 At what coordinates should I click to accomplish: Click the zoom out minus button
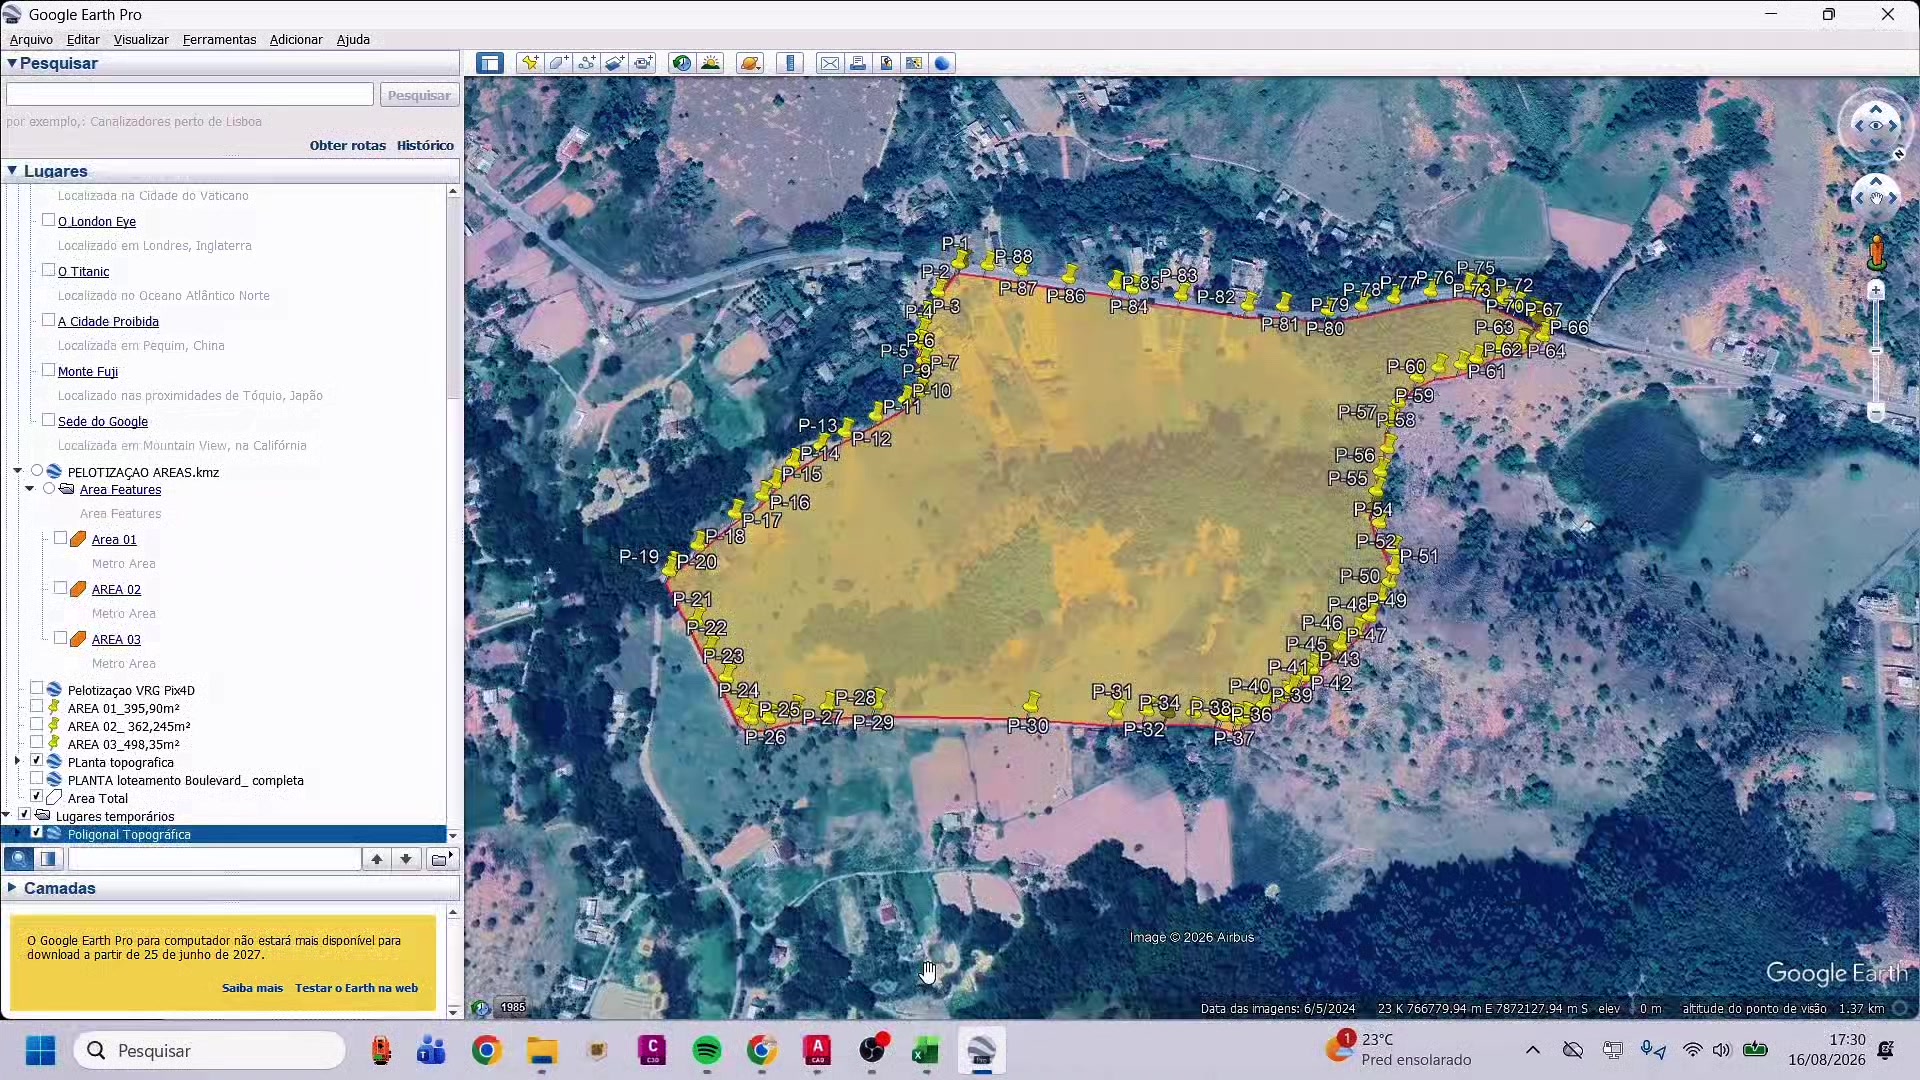1876,413
